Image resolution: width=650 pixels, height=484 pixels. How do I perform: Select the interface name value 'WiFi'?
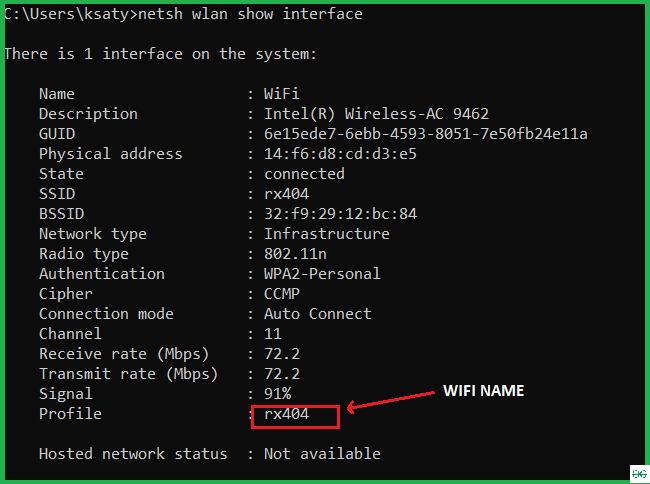(x=281, y=94)
